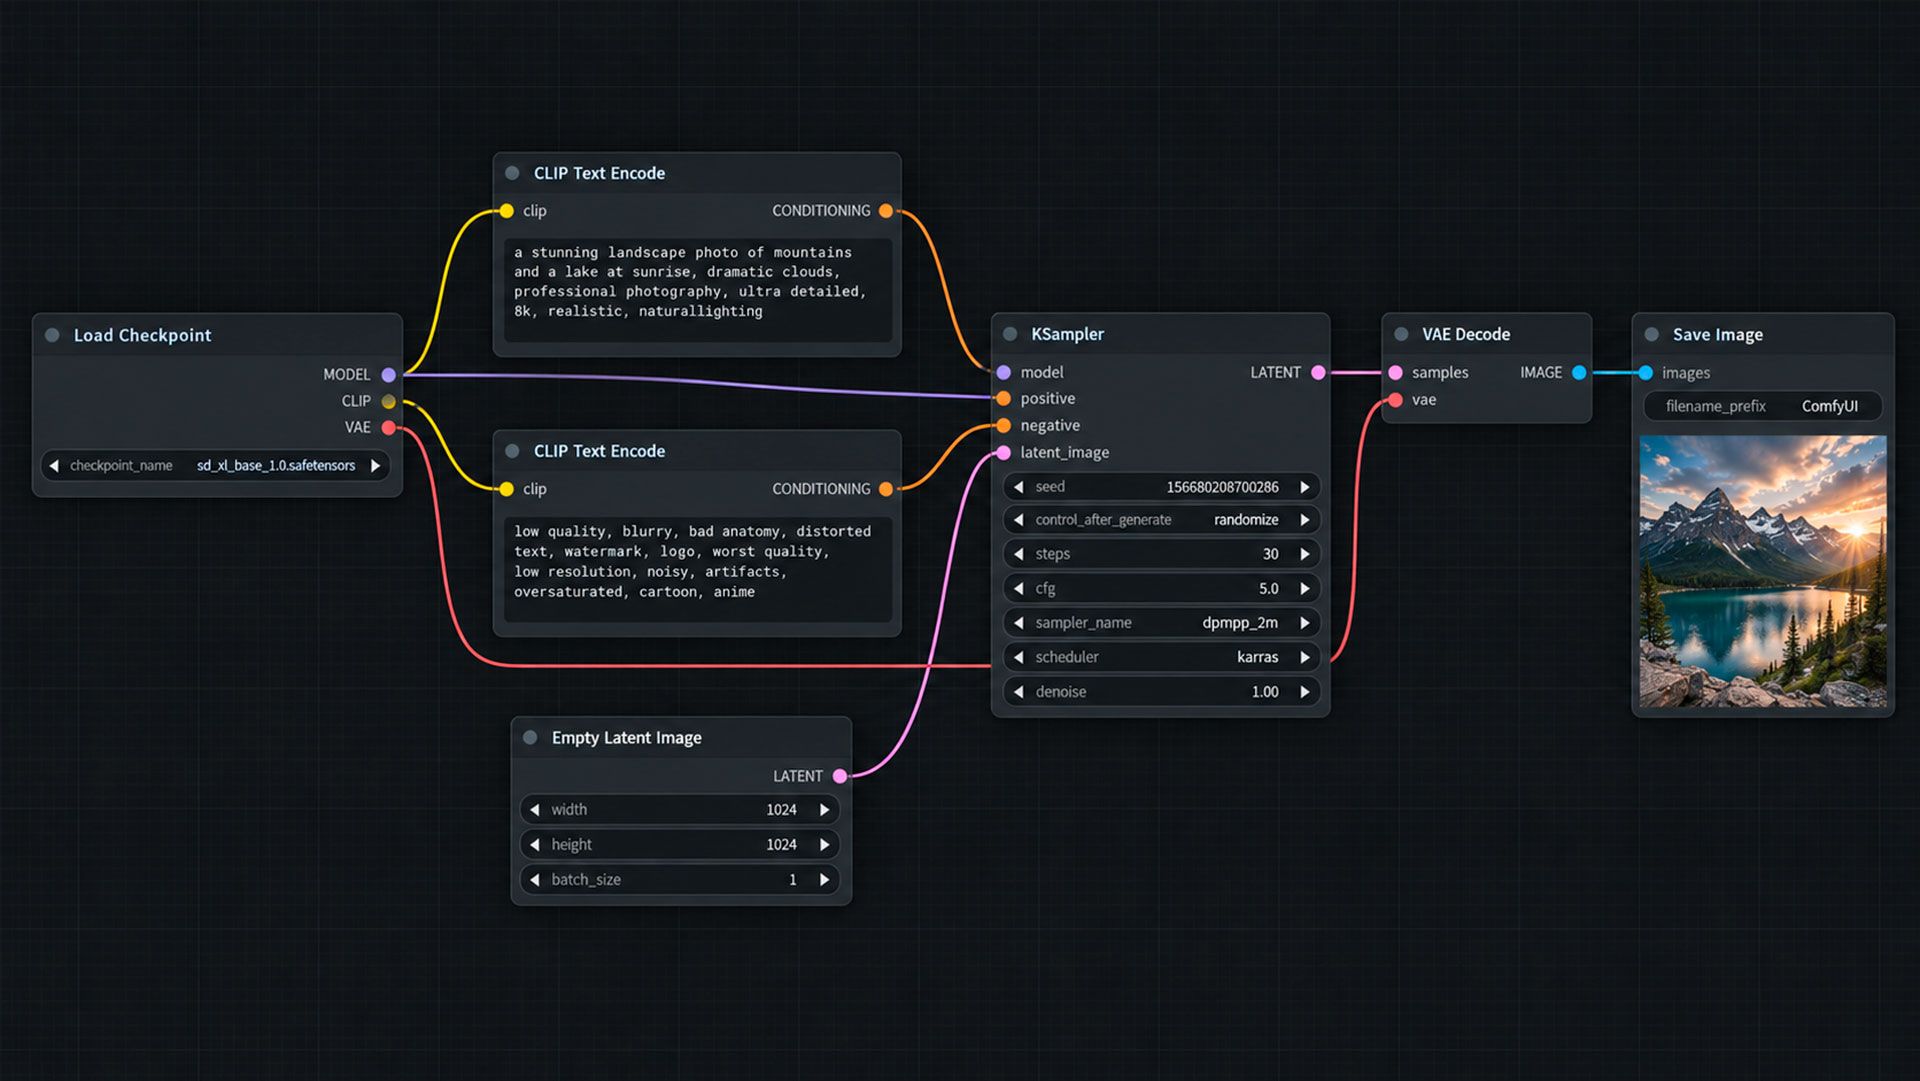Viewport: 1920px width, 1081px height.
Task: Click the generated mountain lake preview image
Action: pos(1763,571)
